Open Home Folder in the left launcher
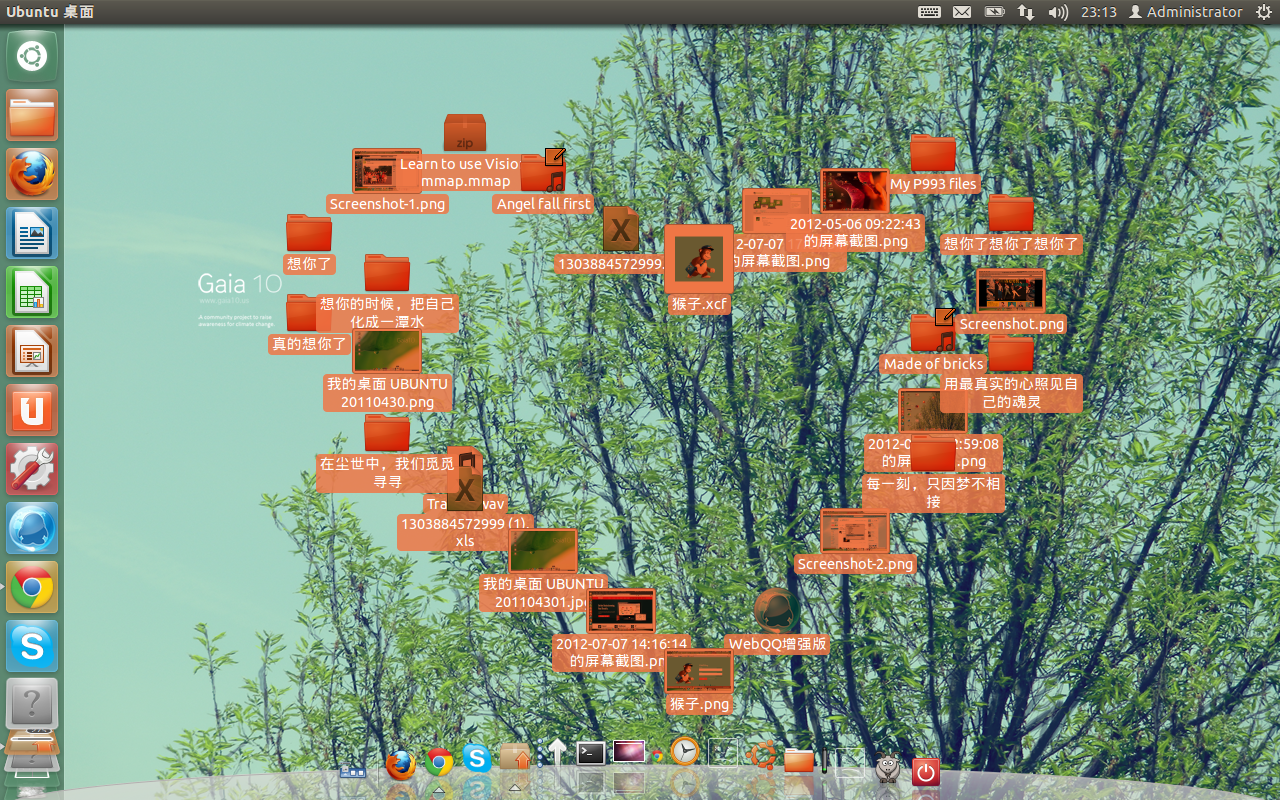The image size is (1280, 800). coord(32,115)
